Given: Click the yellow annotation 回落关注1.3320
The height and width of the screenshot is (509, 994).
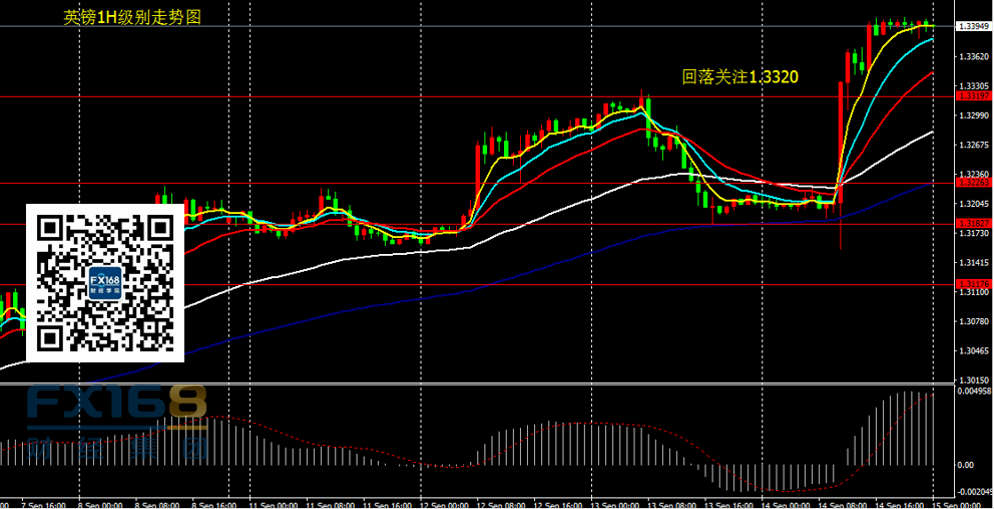Looking at the screenshot, I should (739, 76).
